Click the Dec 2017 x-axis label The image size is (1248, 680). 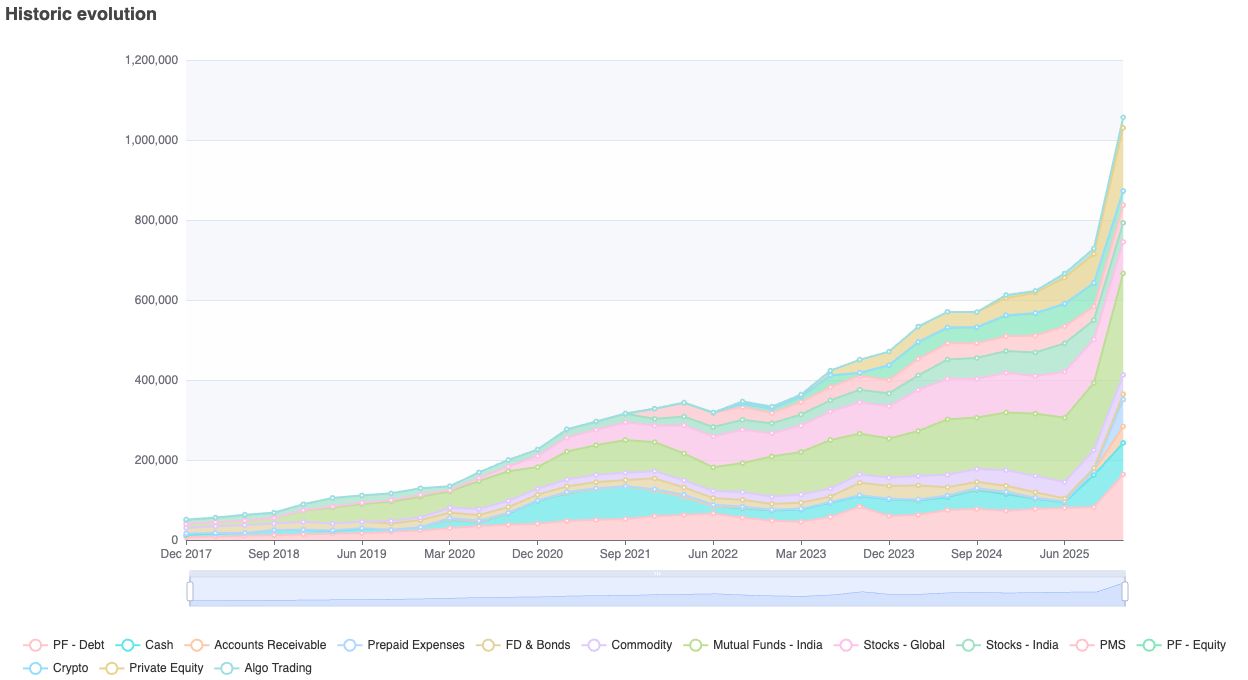click(185, 553)
